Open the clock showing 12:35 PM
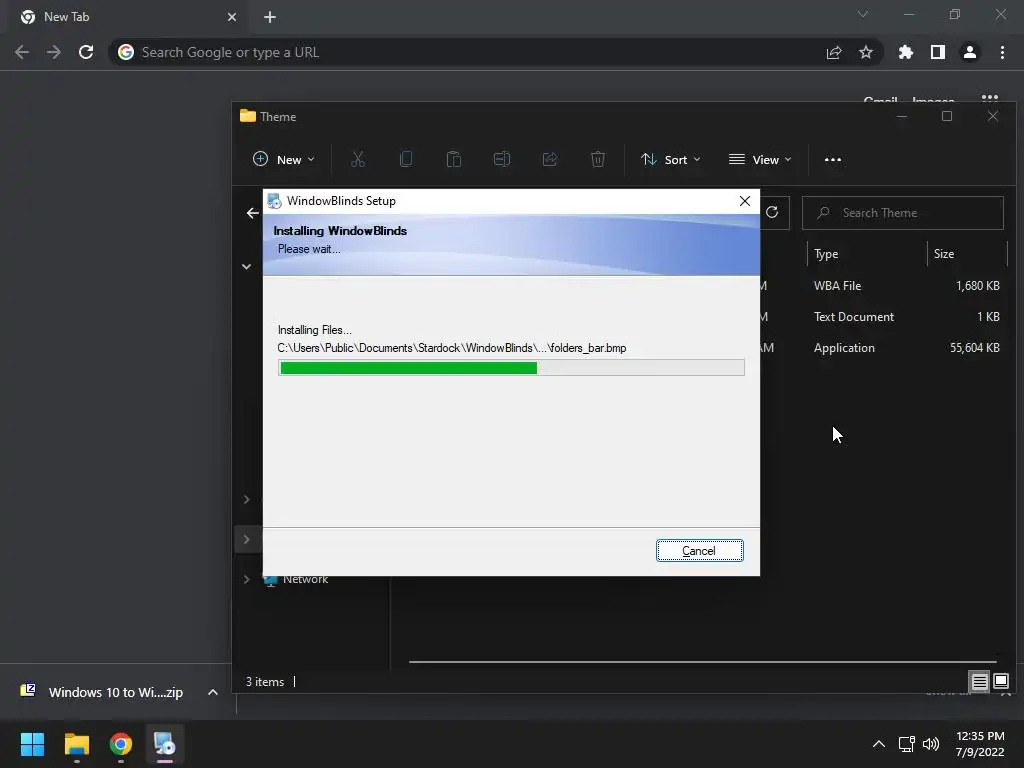The height and width of the screenshot is (768, 1024). tap(980, 744)
